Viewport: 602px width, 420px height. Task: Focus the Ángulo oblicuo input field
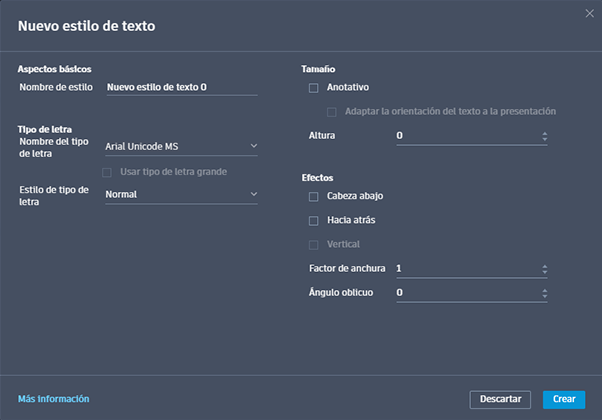click(465, 293)
